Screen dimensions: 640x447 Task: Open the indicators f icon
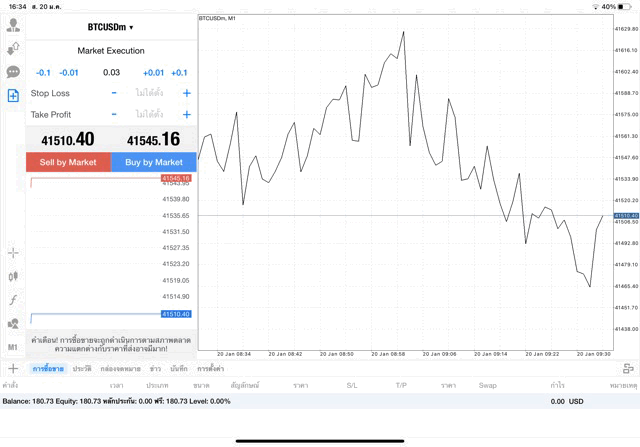(13, 300)
